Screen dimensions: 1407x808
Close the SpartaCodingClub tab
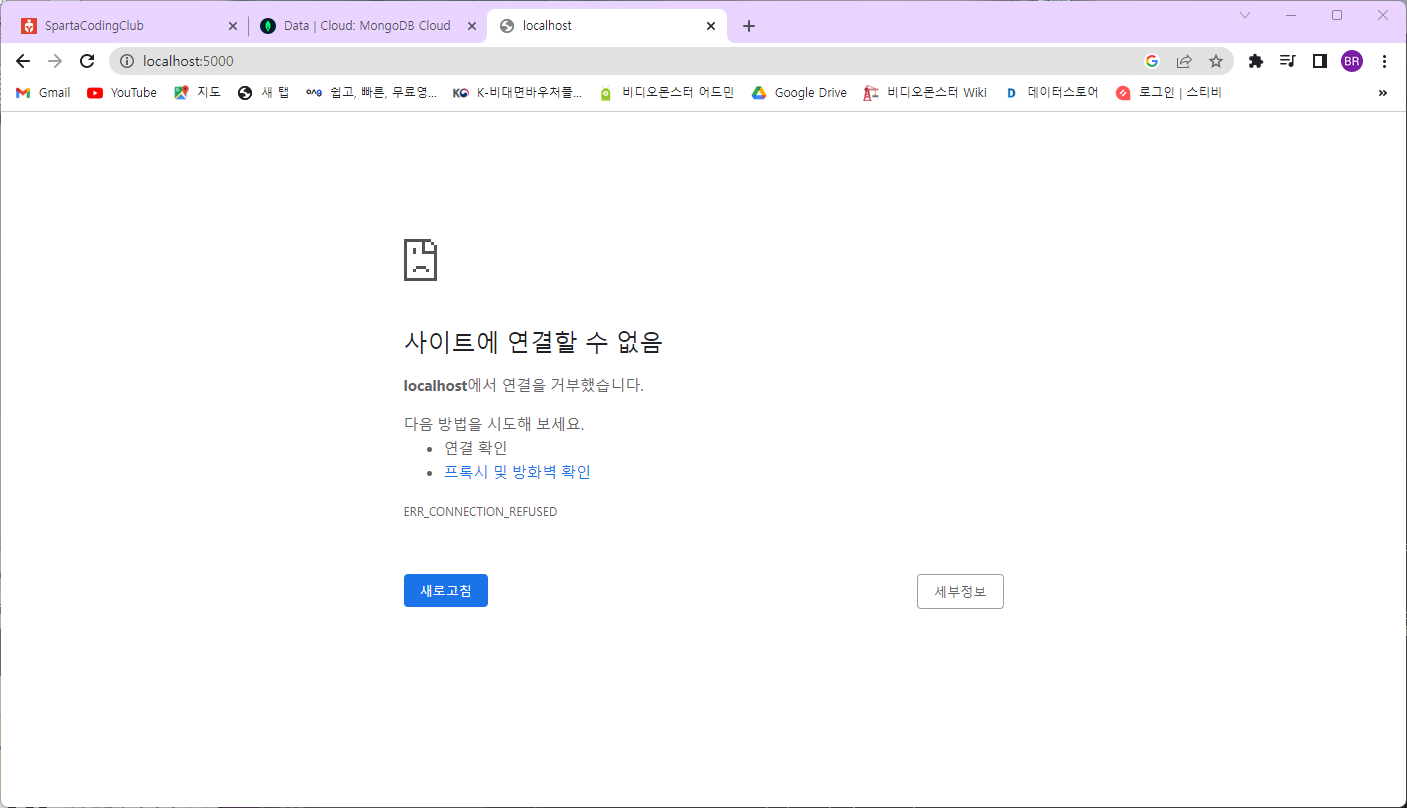(x=233, y=26)
